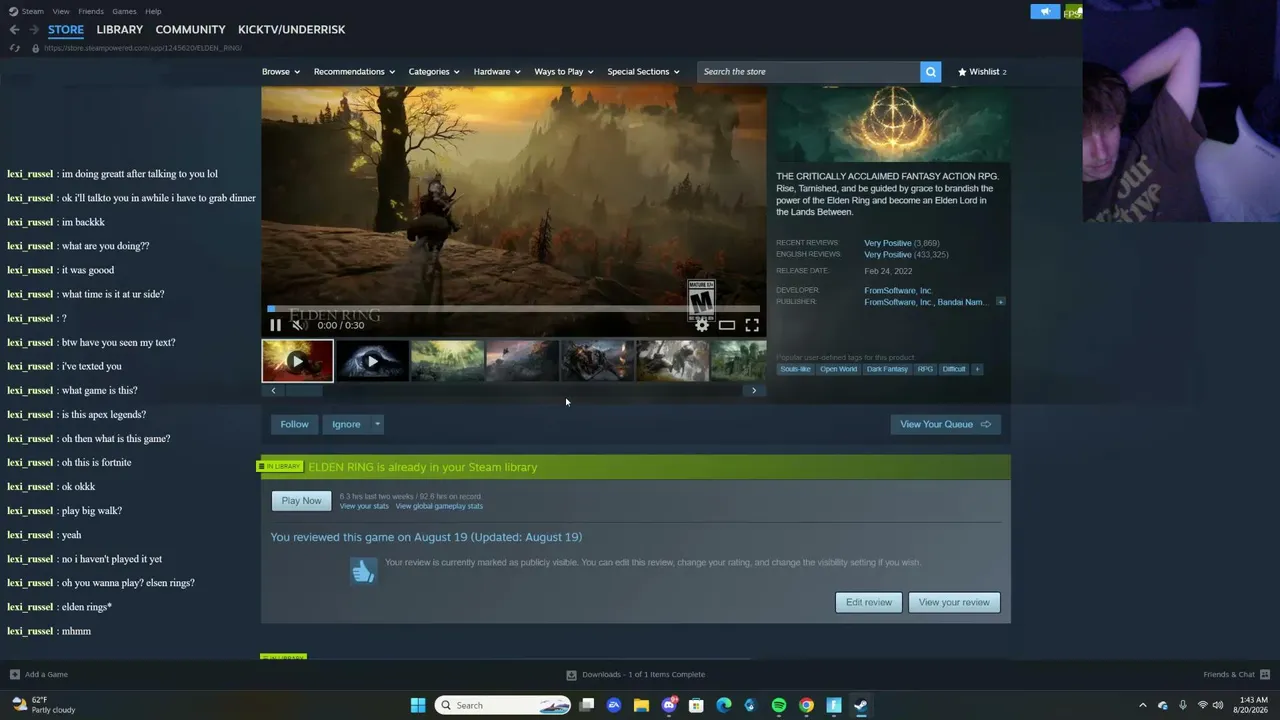1280x720 pixels.
Task: Click thumbnail strip right arrow
Action: (x=754, y=391)
